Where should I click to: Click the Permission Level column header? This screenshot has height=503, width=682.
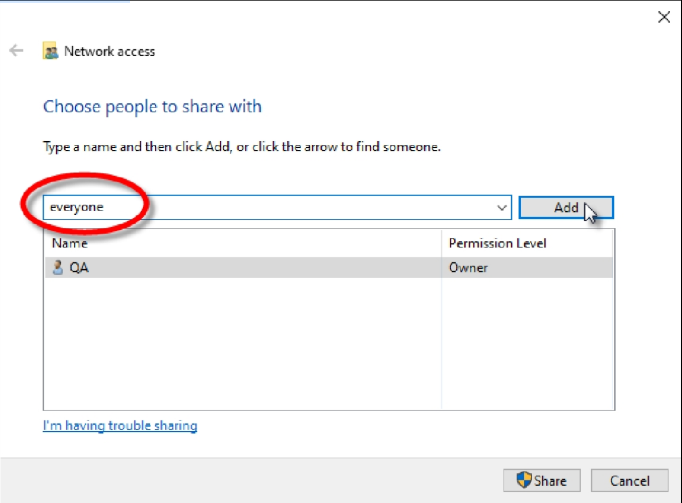[x=497, y=243]
